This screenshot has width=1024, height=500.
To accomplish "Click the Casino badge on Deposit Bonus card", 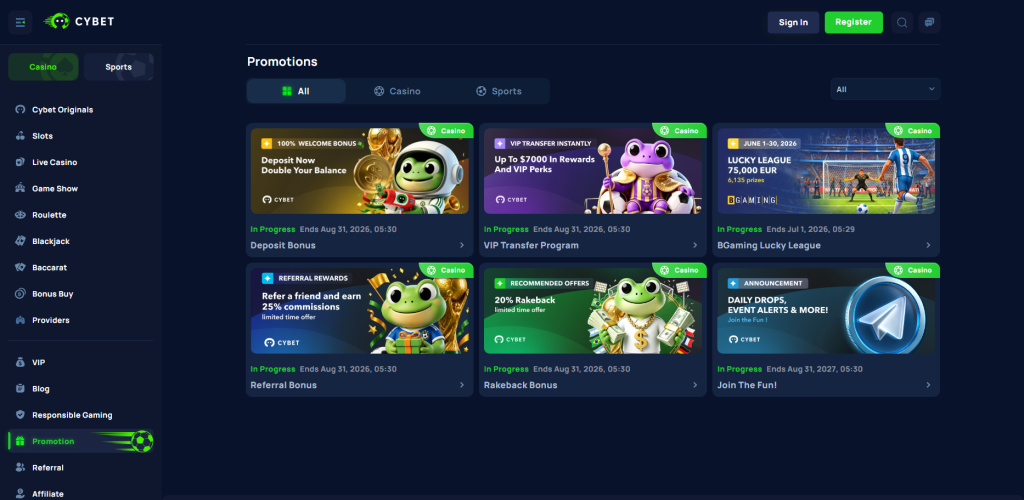I will 446,131.
